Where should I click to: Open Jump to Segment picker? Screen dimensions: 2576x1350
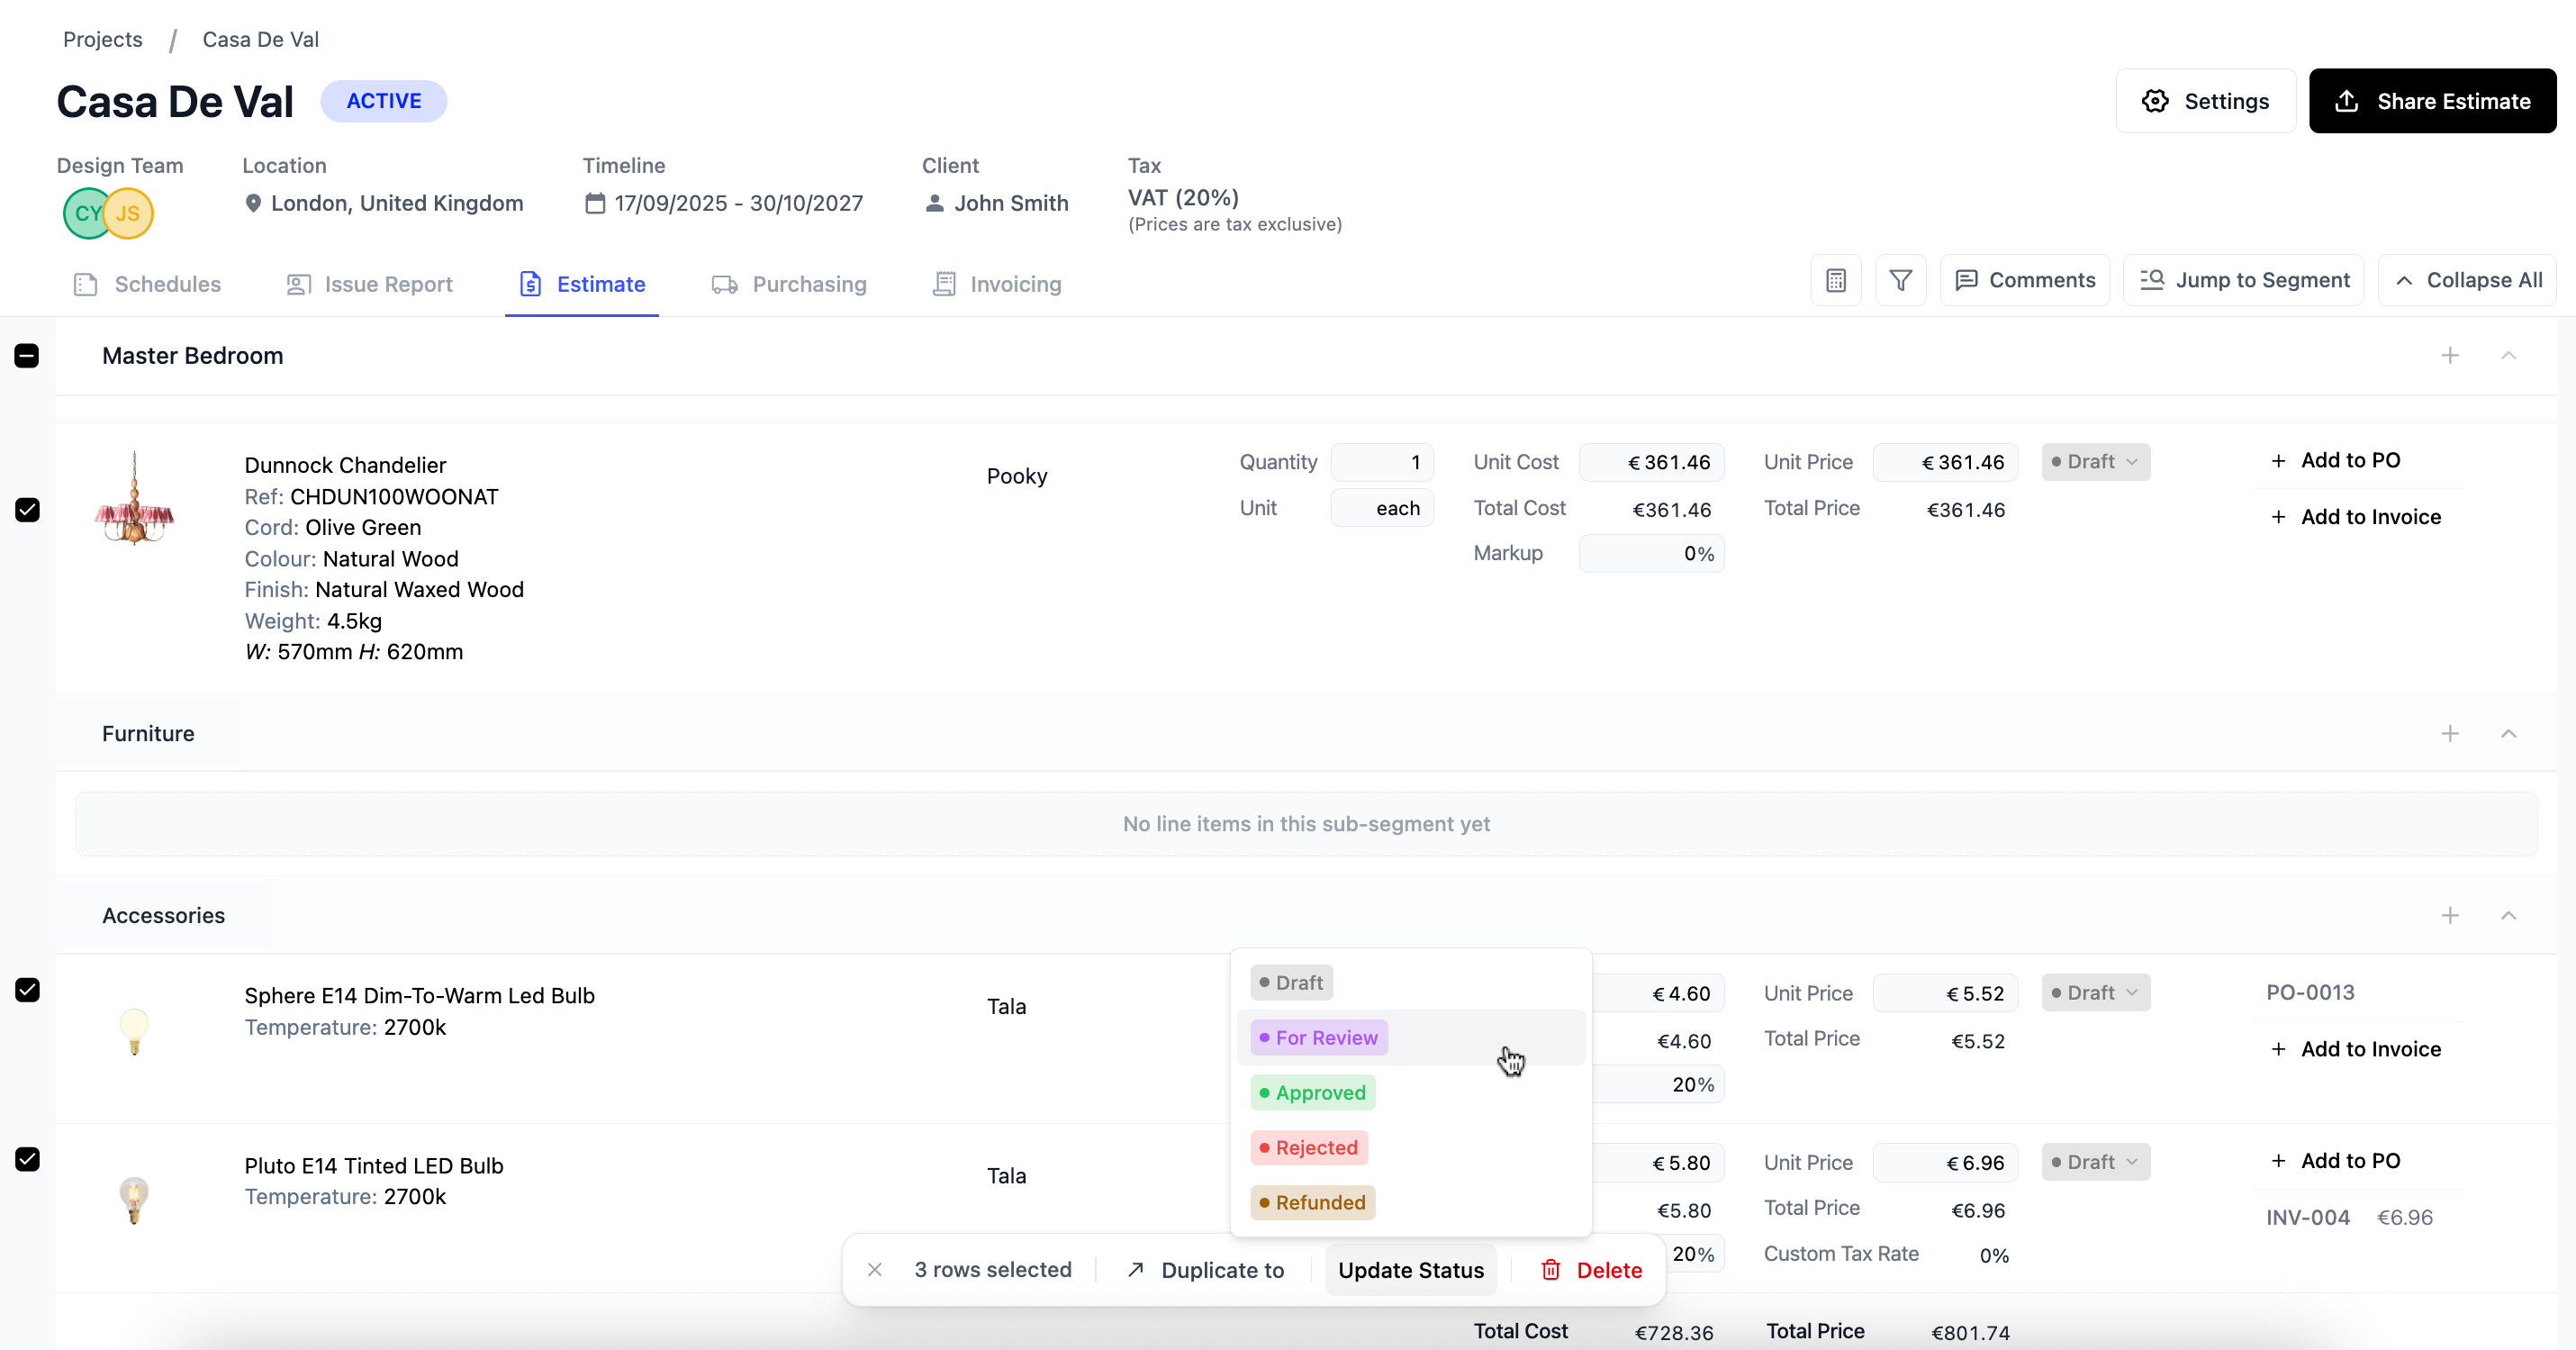[x=2243, y=281]
